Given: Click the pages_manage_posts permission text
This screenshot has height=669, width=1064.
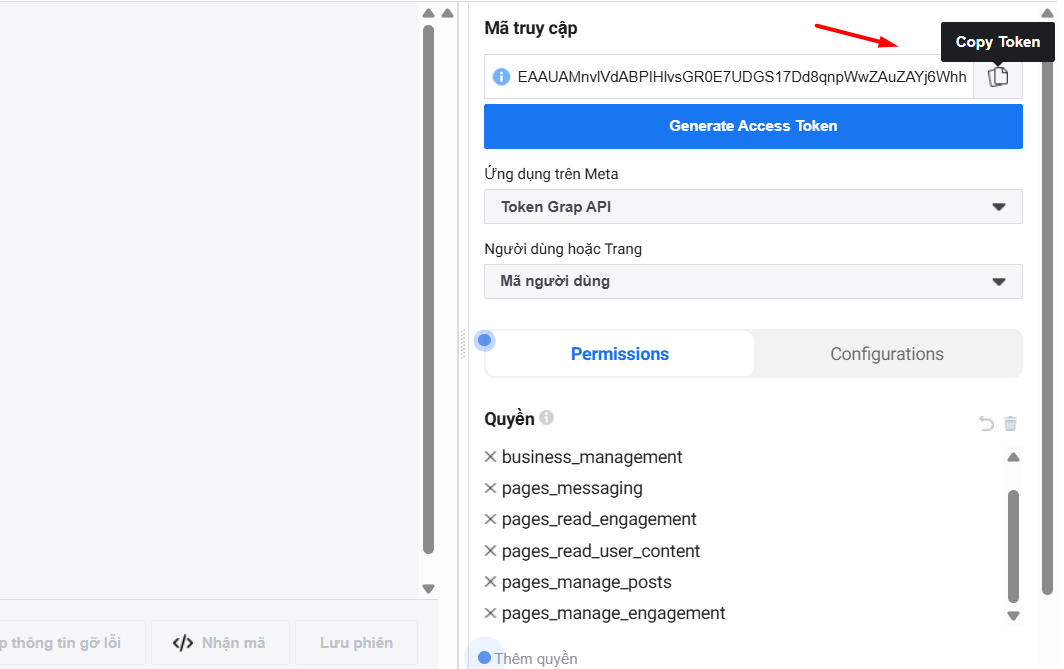Looking at the screenshot, I should coord(586,582).
